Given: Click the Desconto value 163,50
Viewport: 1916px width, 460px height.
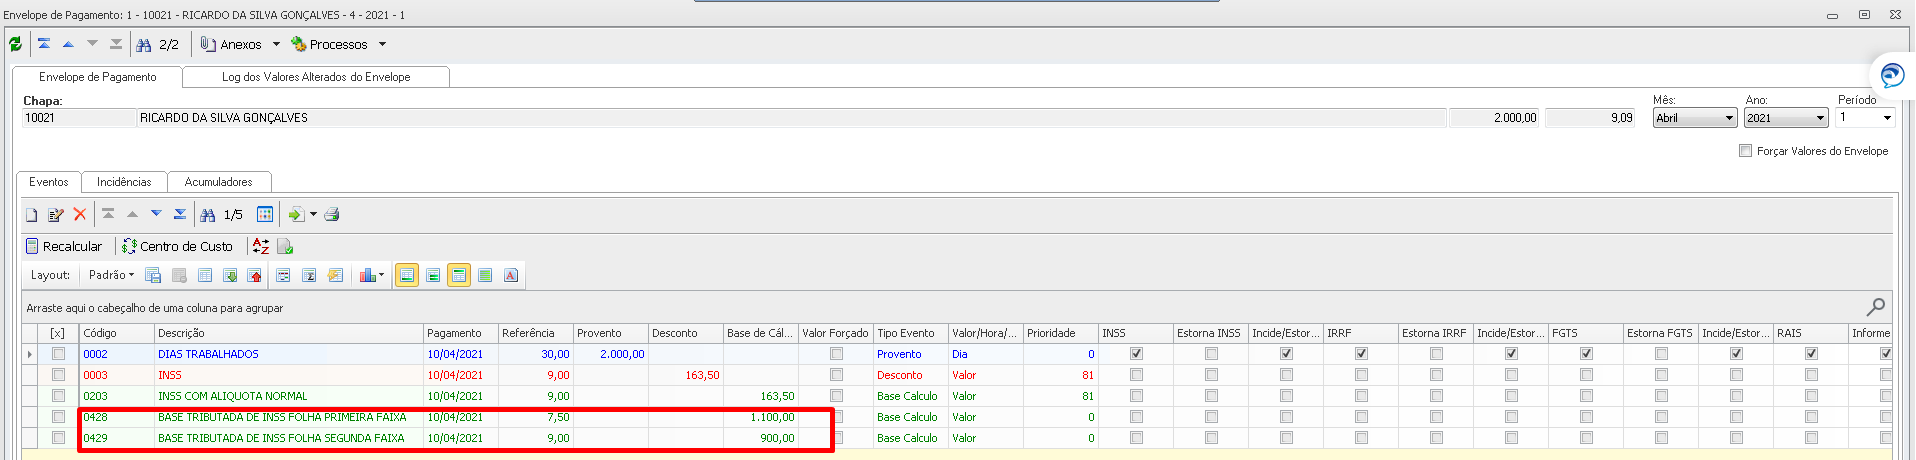Looking at the screenshot, I should tap(702, 375).
